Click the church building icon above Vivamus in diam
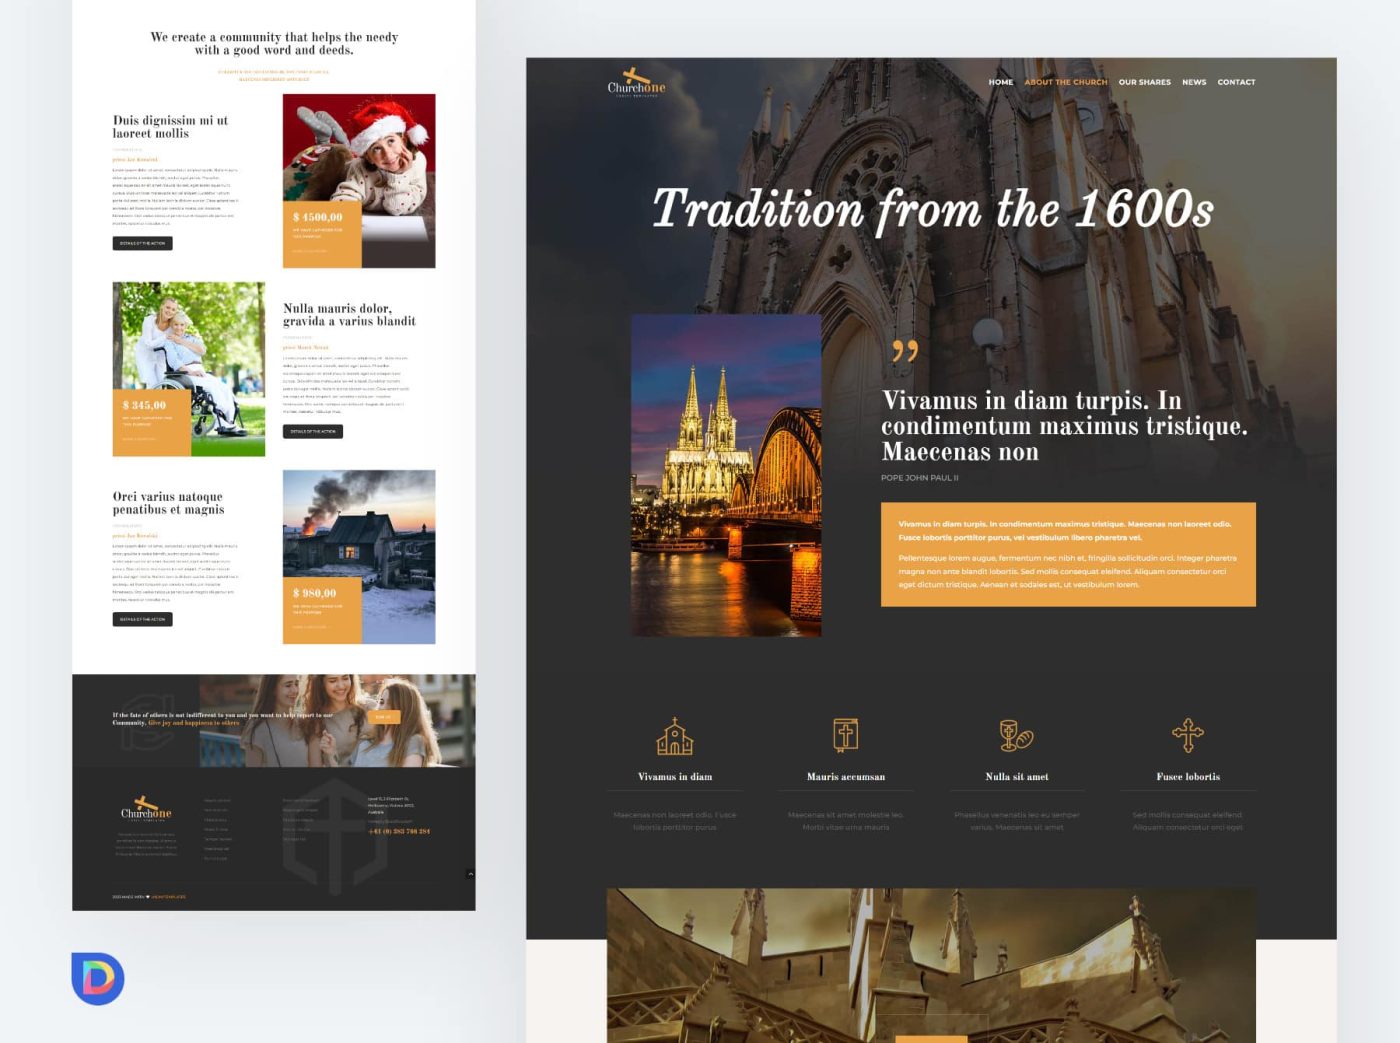1400x1043 pixels. tap(675, 736)
